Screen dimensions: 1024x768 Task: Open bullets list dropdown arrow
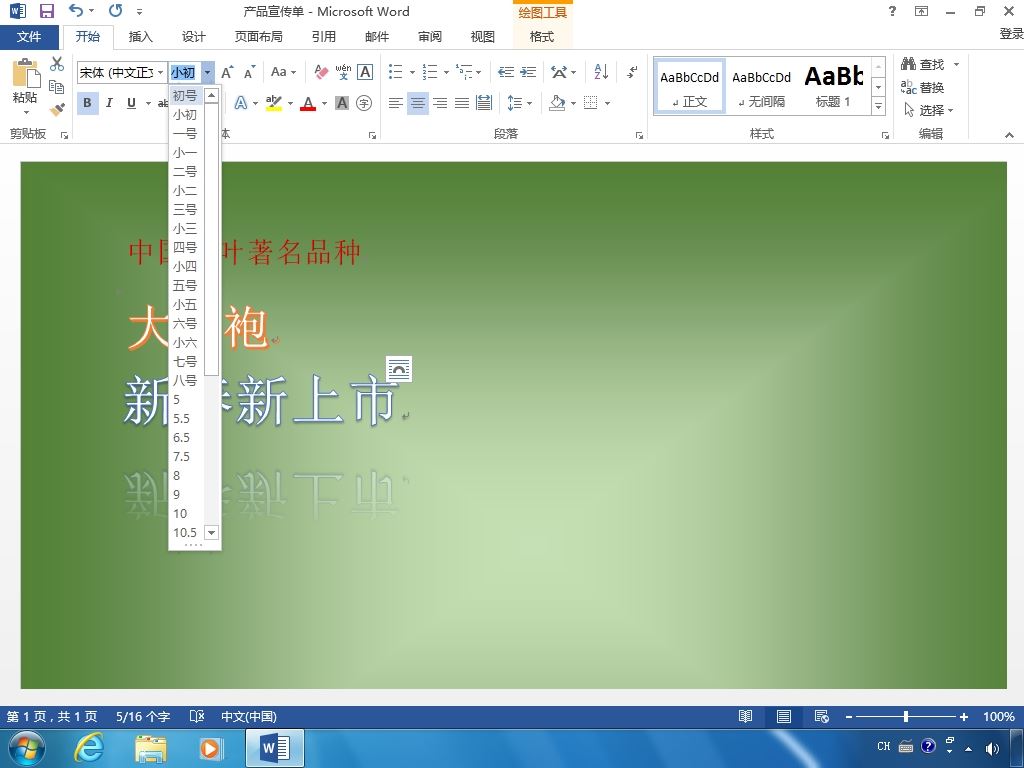coord(412,72)
